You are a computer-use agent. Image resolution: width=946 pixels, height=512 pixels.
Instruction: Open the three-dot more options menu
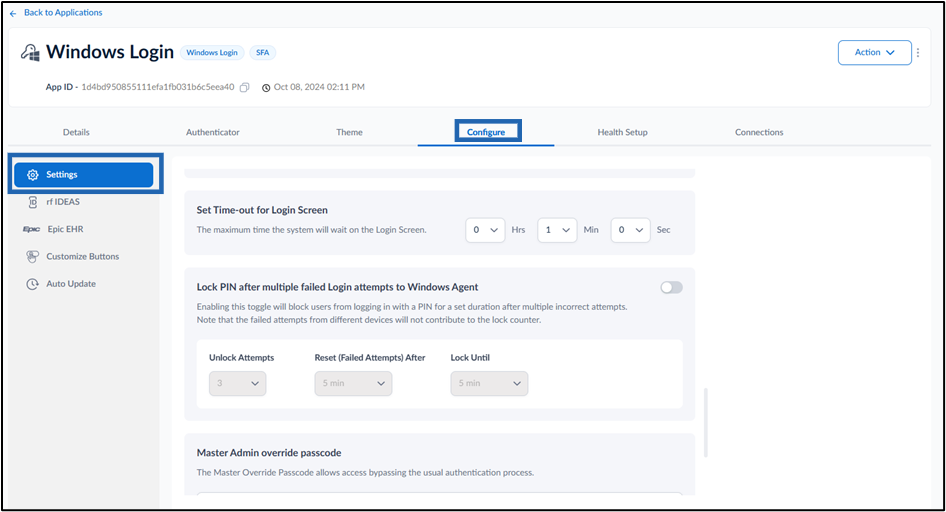(x=918, y=53)
